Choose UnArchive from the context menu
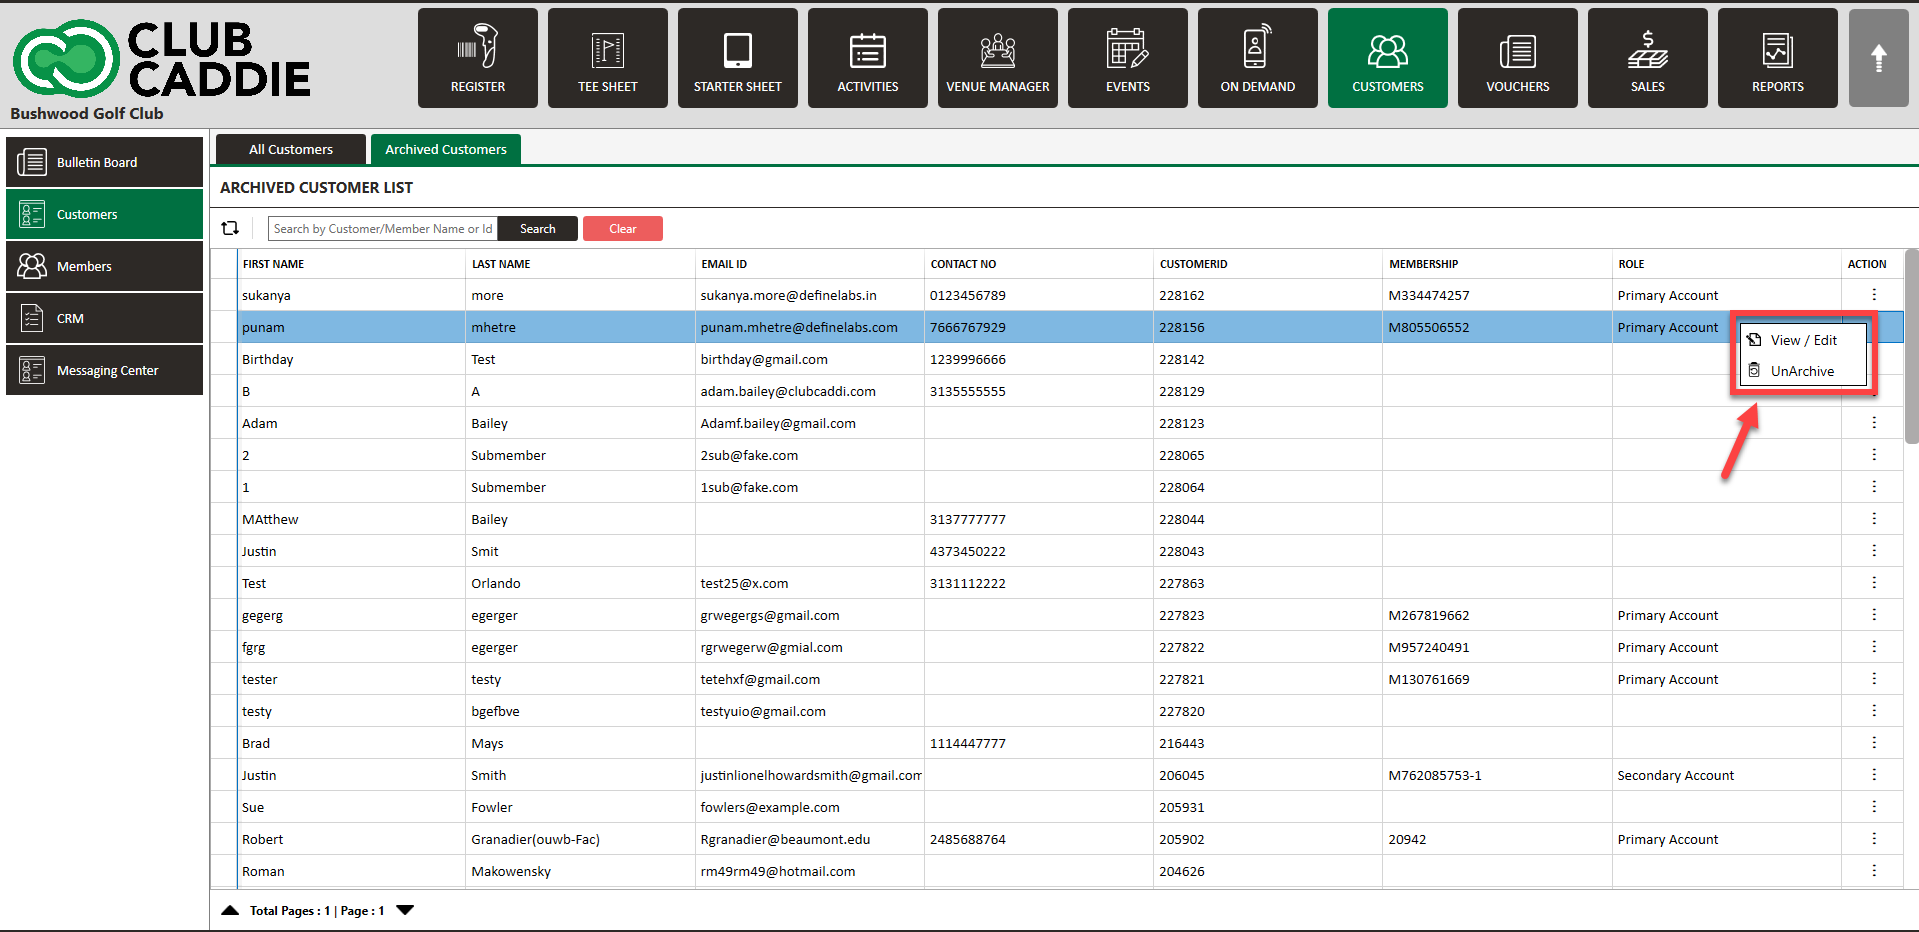This screenshot has height=932, width=1919. coord(1802,371)
